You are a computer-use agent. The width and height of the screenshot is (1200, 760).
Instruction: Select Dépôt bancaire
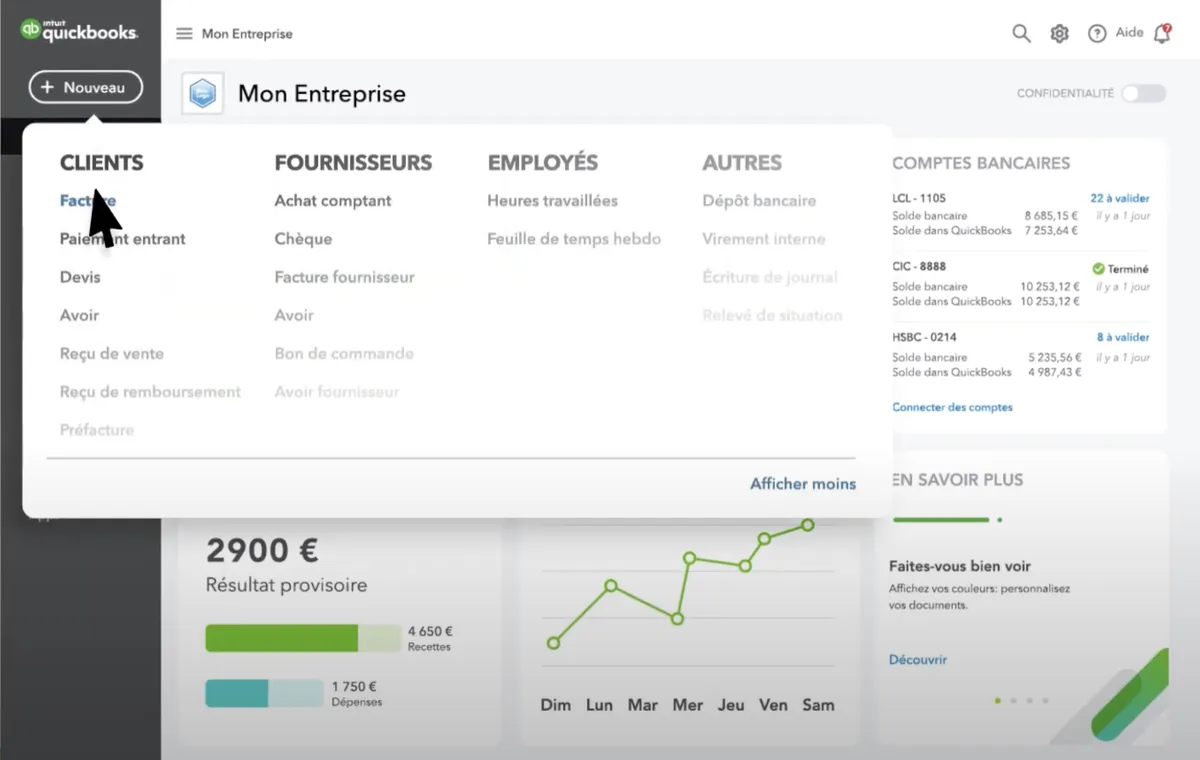pyautogui.click(x=759, y=200)
